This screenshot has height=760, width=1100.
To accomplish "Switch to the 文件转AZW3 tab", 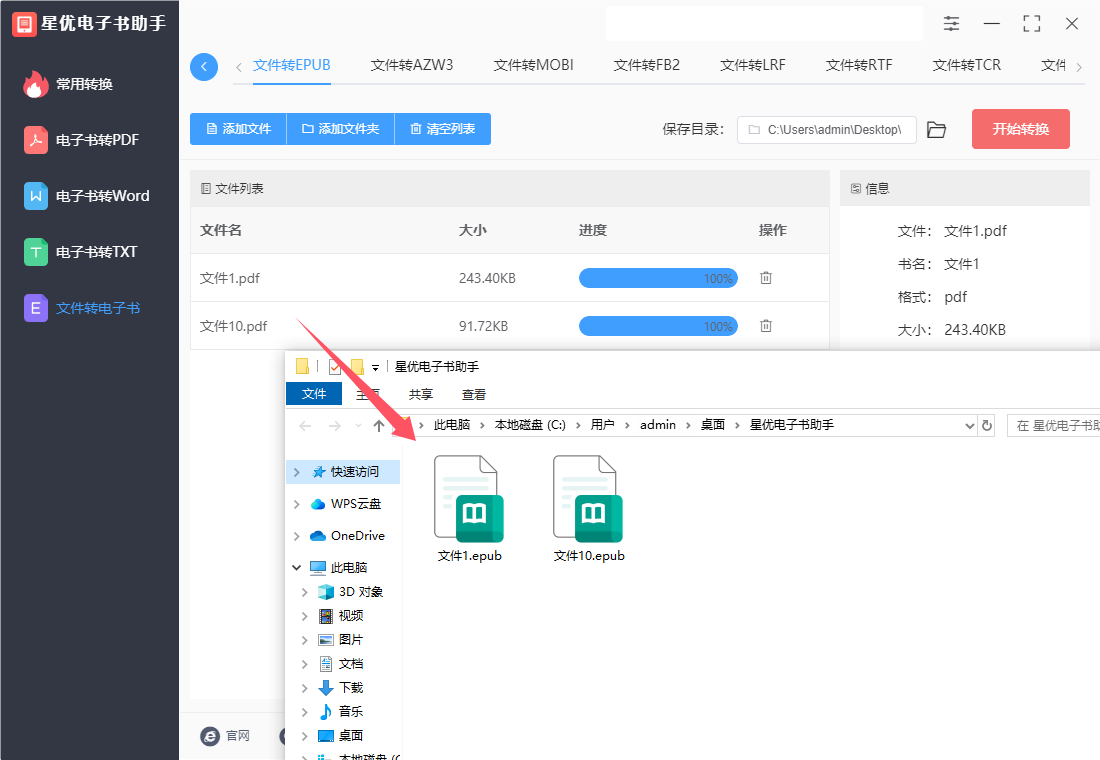I will click(x=412, y=65).
